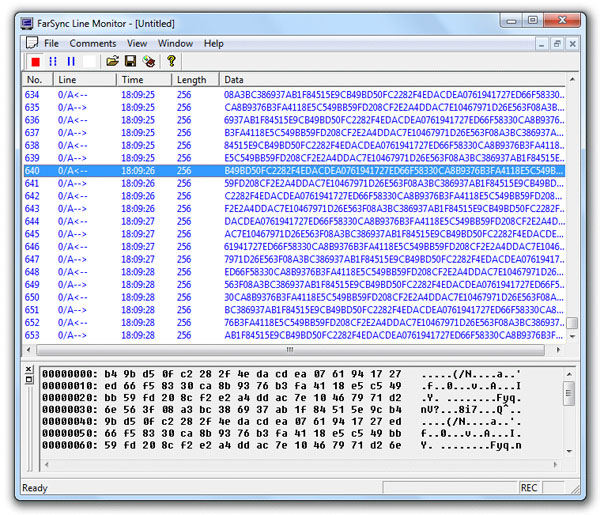Viewport: 600px width, 515px height.
Task: Click the Line column header
Action: click(x=84, y=80)
